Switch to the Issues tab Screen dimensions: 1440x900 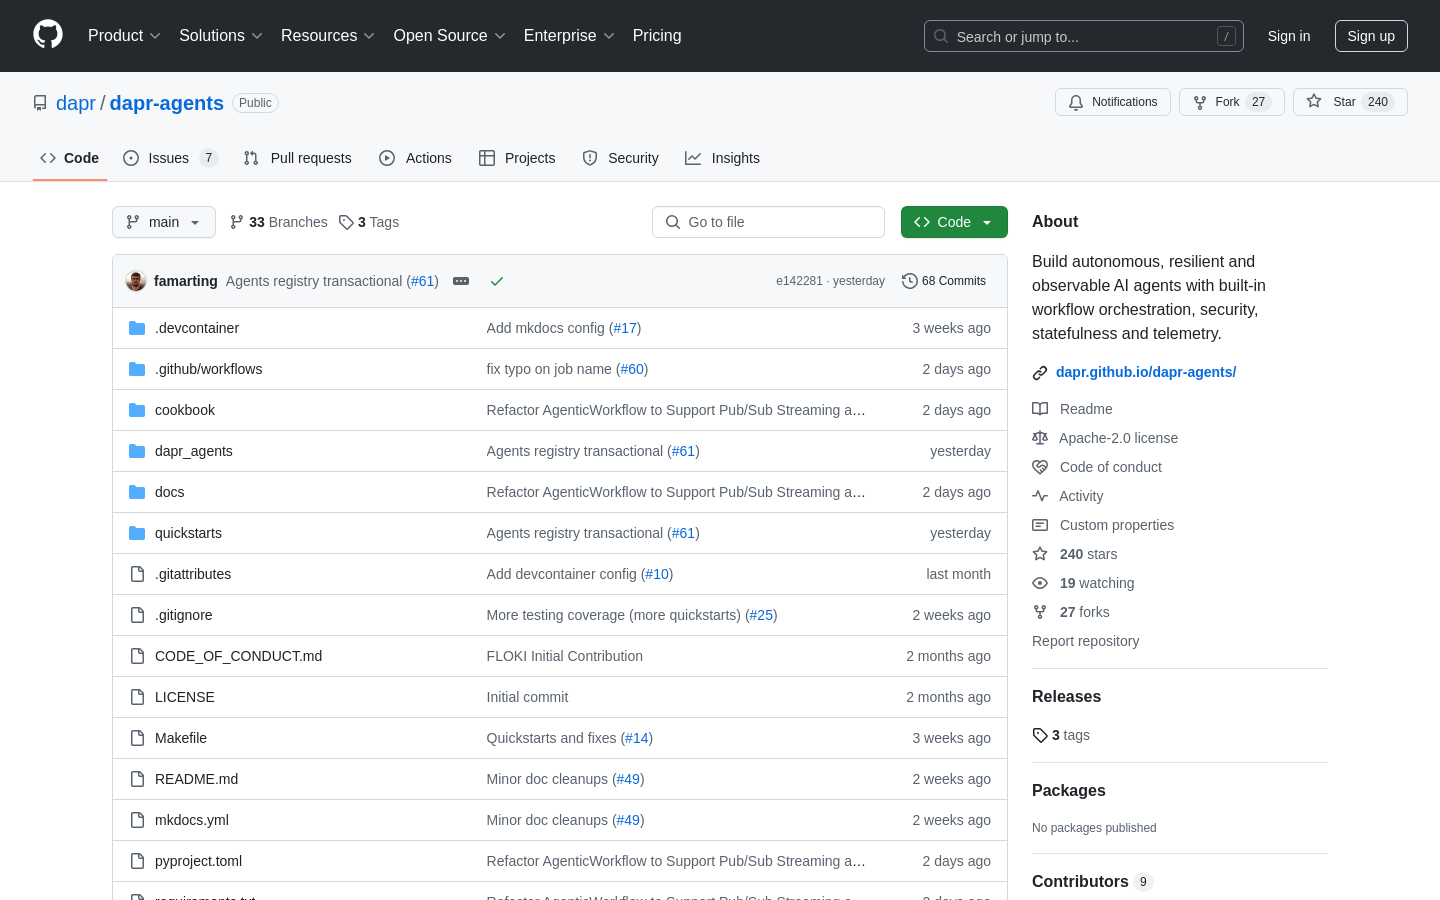point(170,158)
